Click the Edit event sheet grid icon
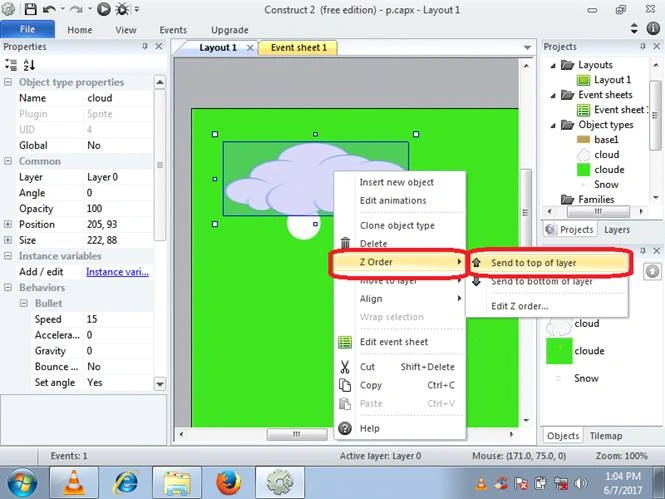Screen dimensions: 665x499 point(345,342)
